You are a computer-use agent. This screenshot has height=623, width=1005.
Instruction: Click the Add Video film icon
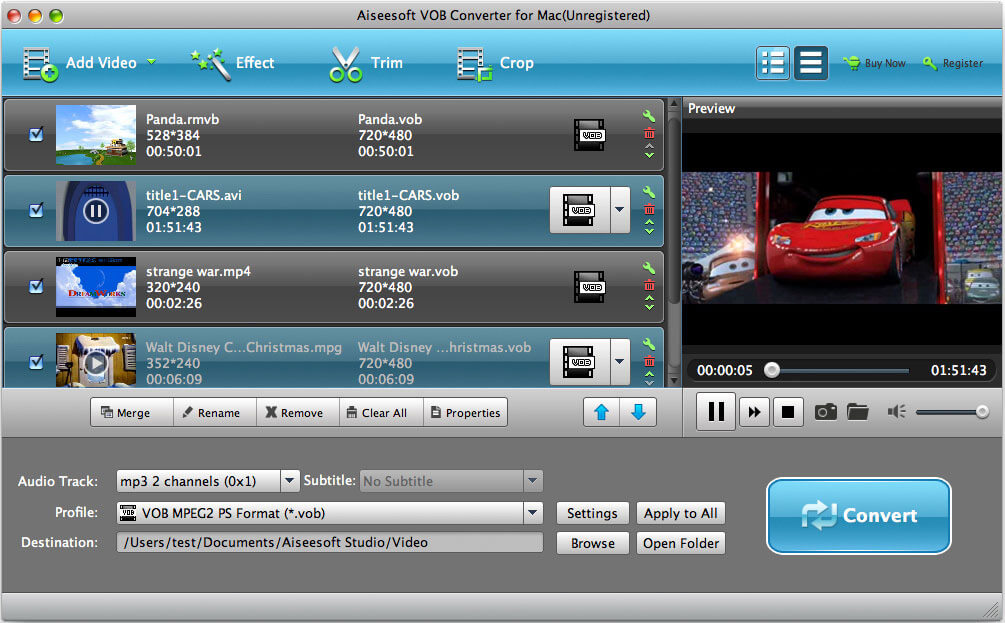click(x=40, y=64)
